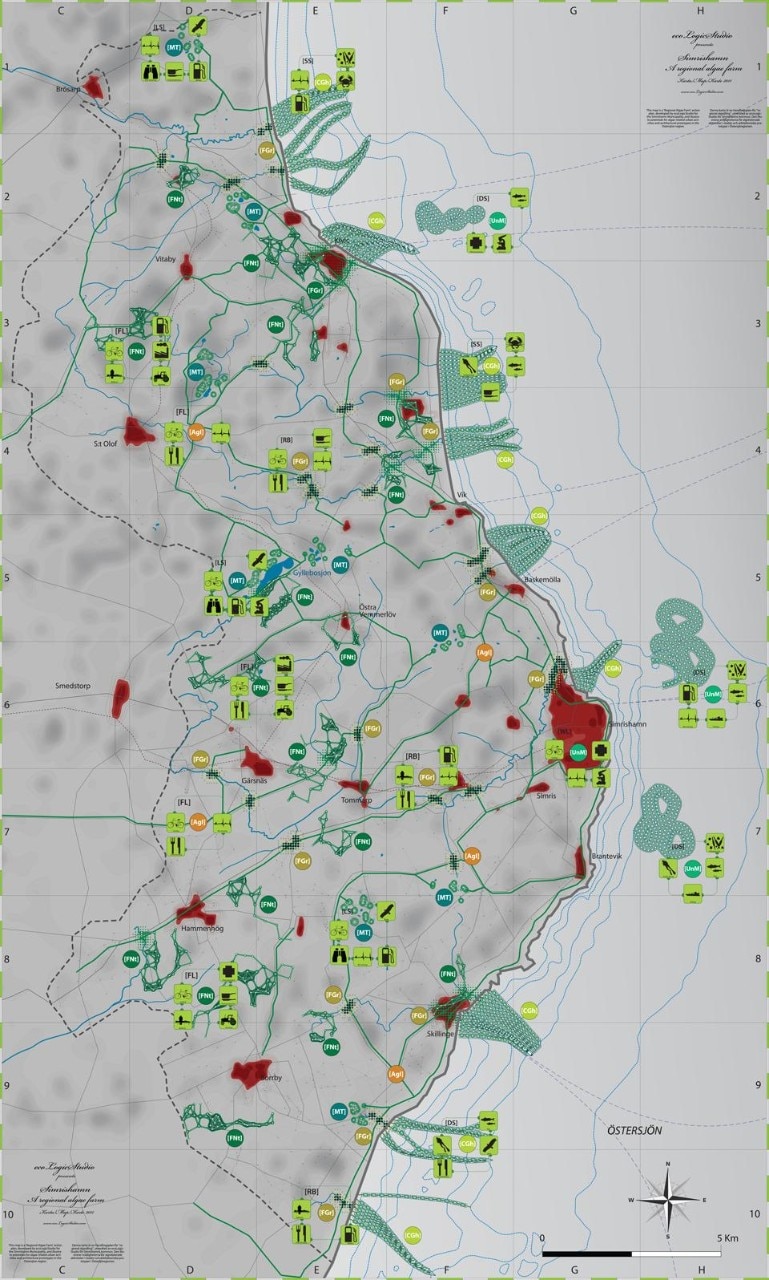Select the orange [AgI] marker beside St Olof
Image resolution: width=769 pixels, height=1280 pixels.
pyautogui.click(x=197, y=432)
